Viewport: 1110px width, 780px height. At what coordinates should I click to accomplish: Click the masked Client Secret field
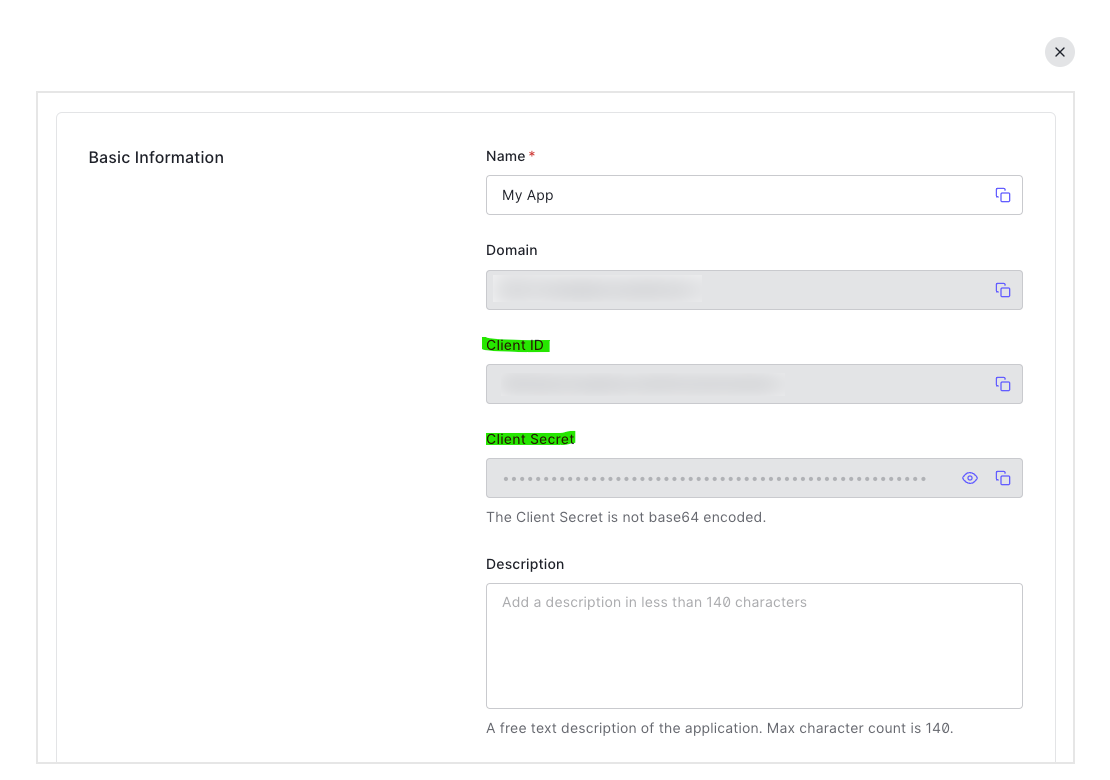pyautogui.click(x=714, y=478)
